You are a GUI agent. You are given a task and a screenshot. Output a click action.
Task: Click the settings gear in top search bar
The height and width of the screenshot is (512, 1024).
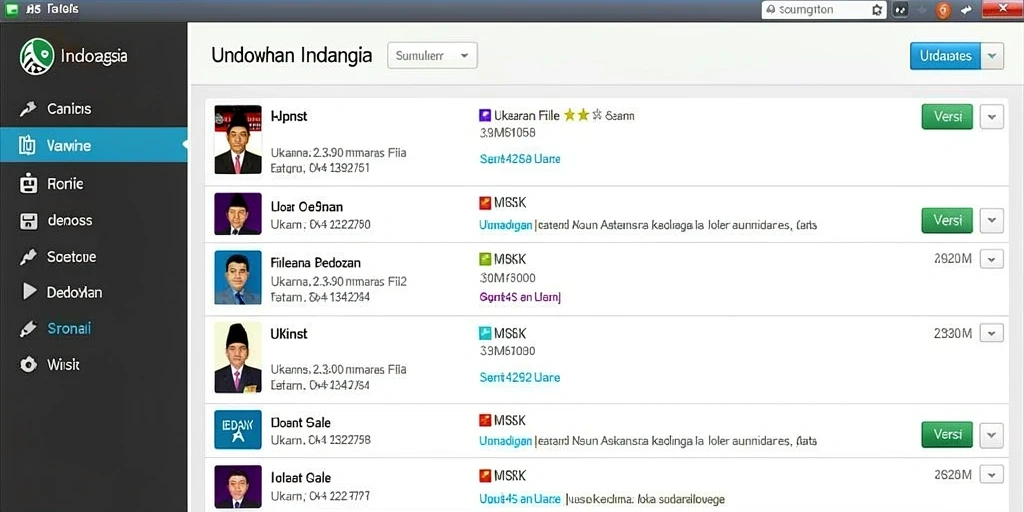tap(877, 10)
